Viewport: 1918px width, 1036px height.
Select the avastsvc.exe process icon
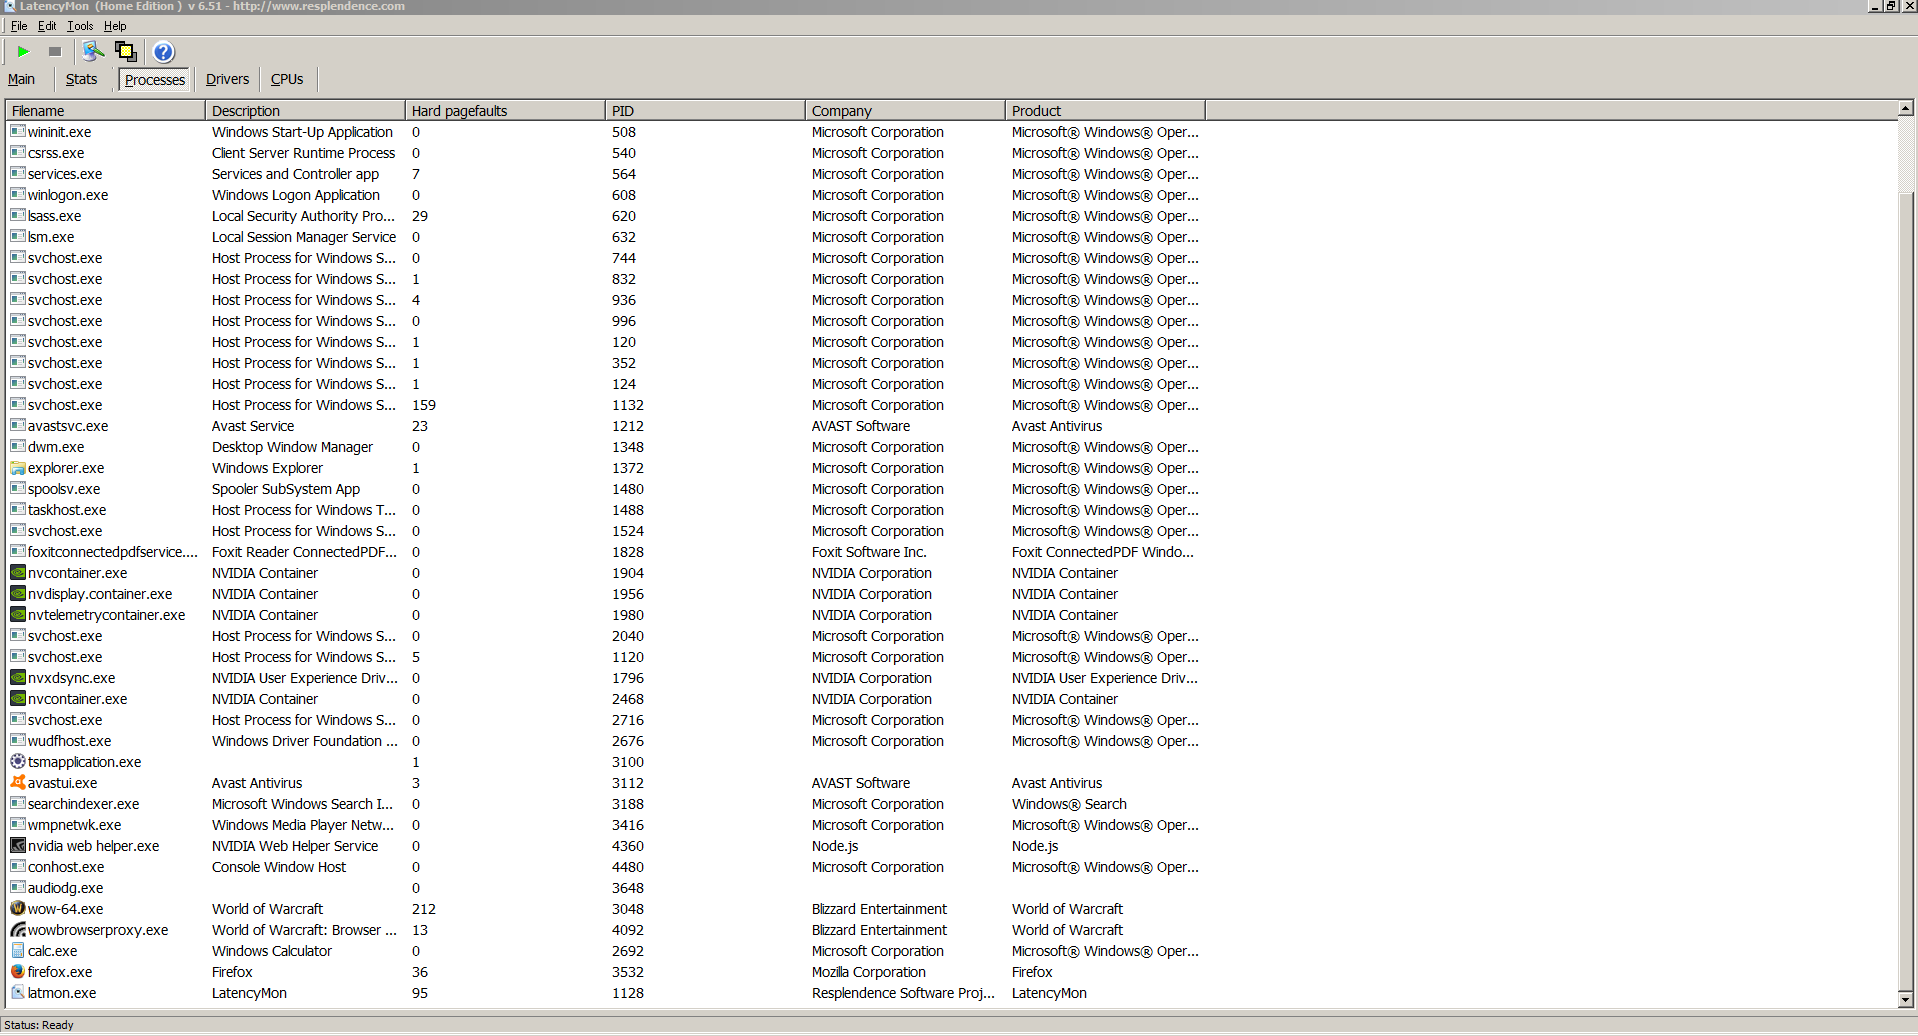18,426
